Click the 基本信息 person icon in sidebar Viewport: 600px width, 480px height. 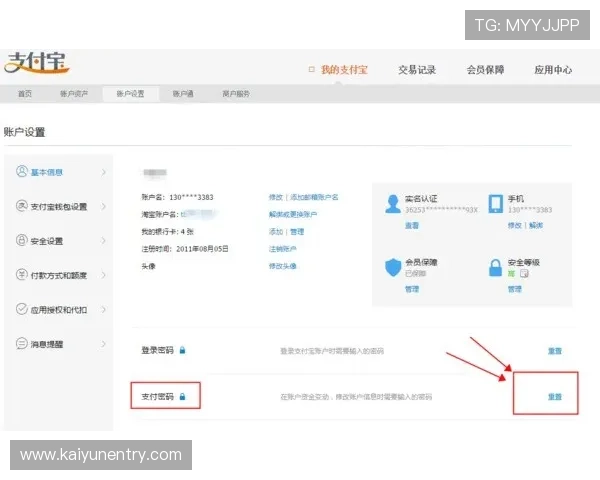point(22,171)
